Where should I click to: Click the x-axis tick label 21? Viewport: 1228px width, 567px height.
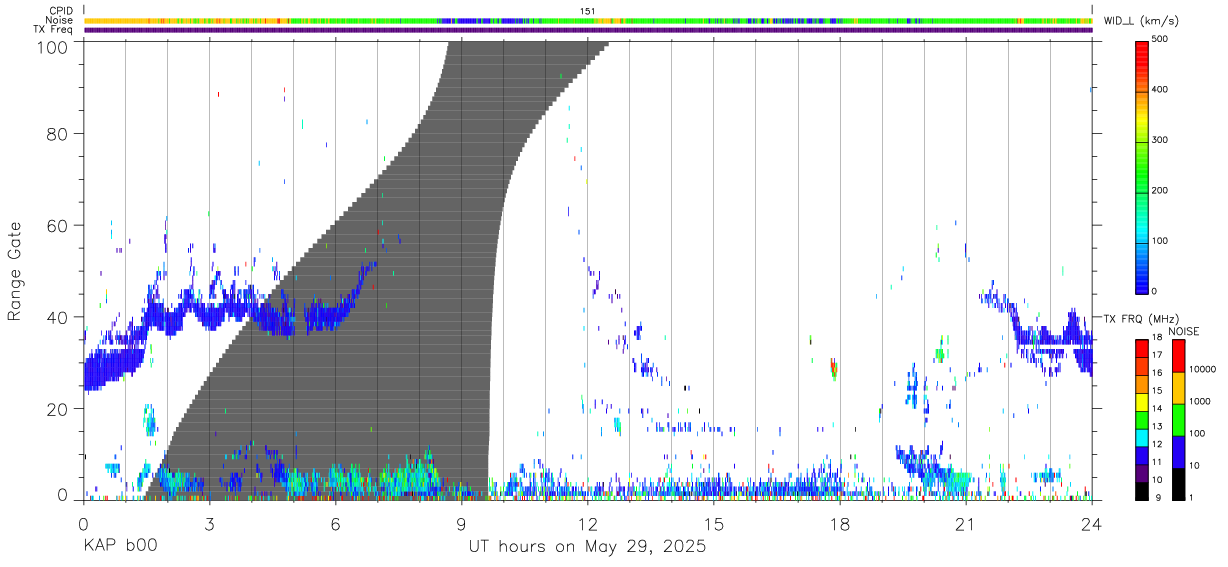pyautogui.click(x=965, y=523)
